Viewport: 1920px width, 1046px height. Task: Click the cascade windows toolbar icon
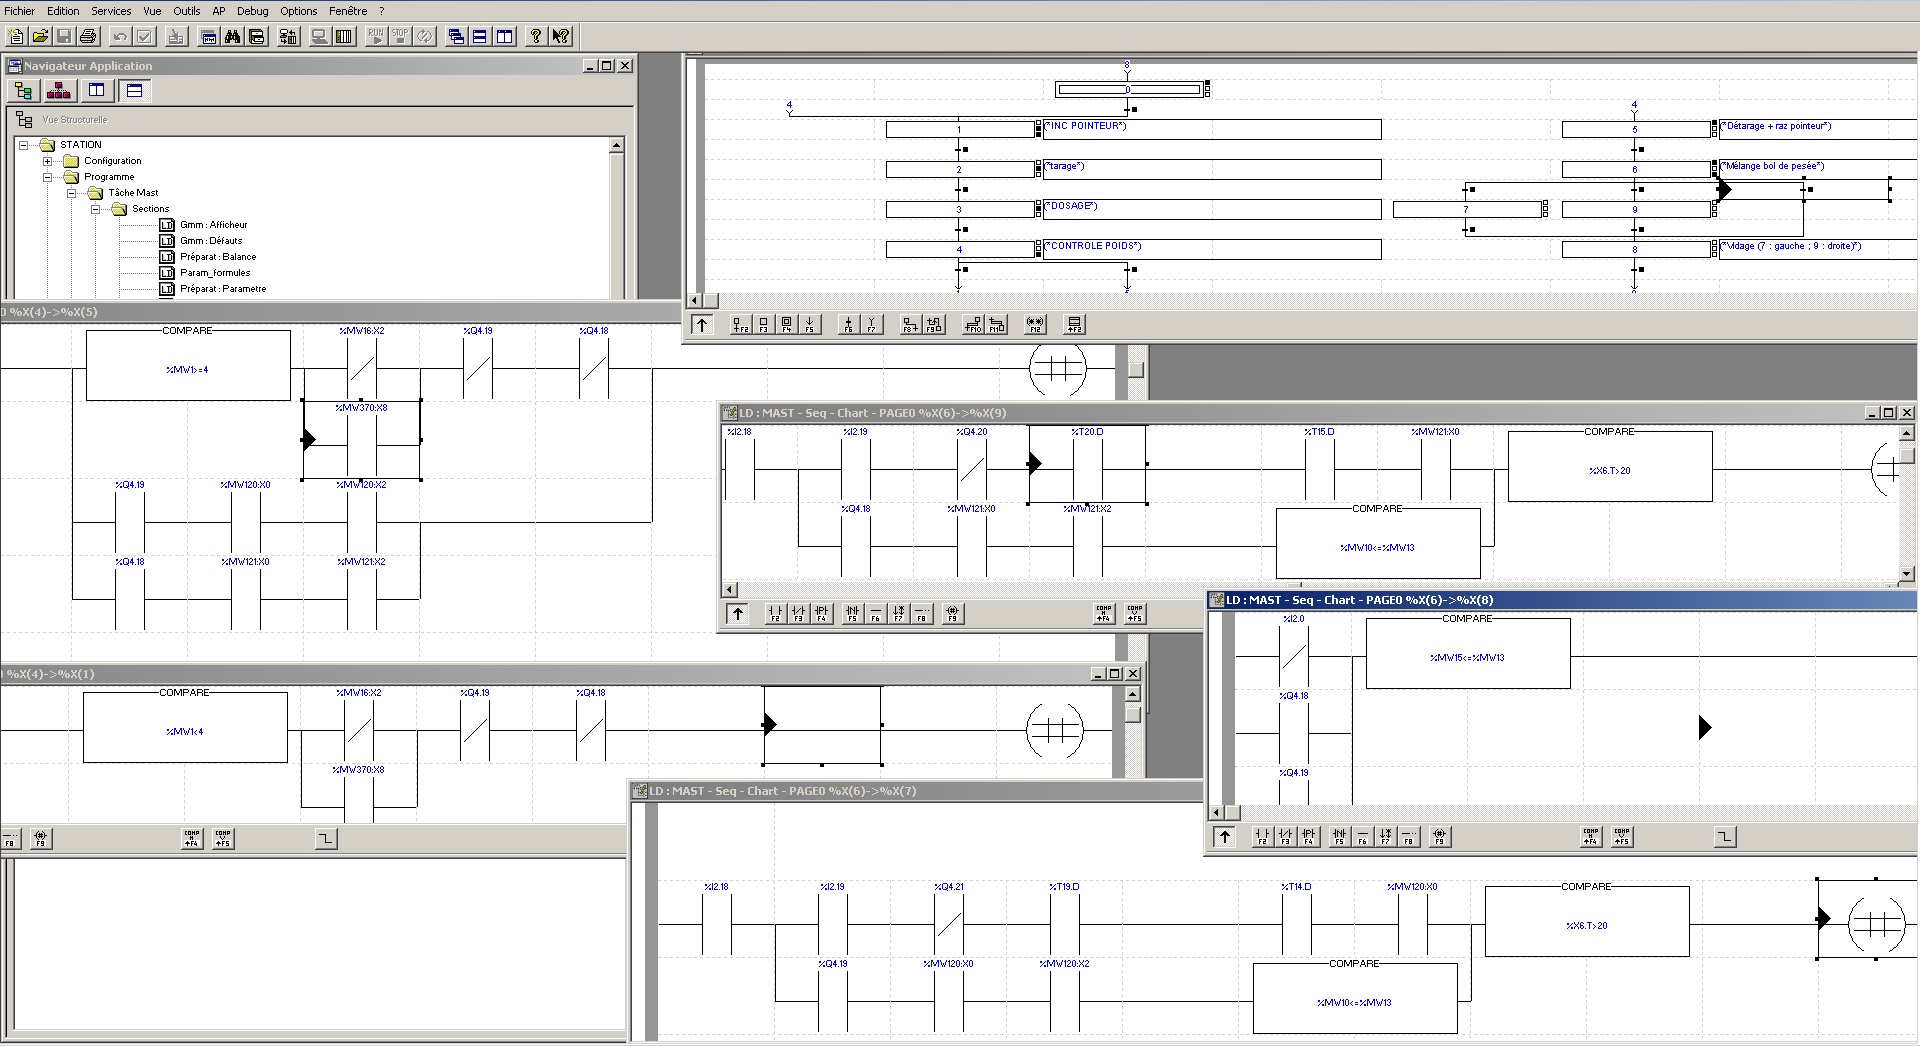click(x=456, y=37)
